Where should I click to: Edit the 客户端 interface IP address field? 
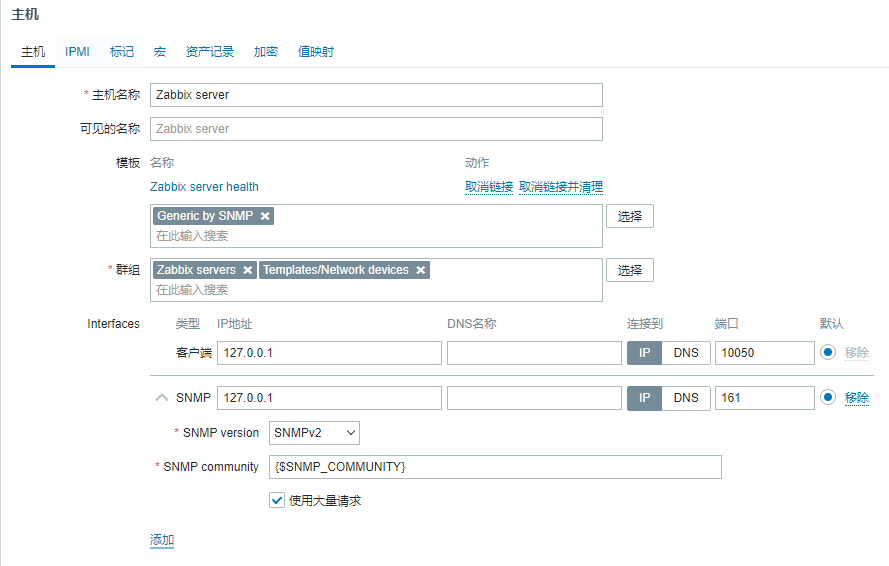pyautogui.click(x=329, y=353)
